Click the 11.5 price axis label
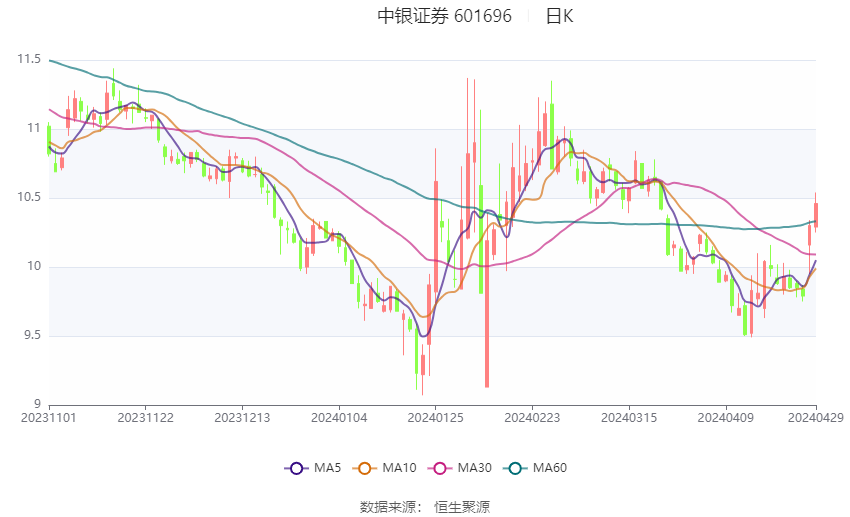This screenshot has width=850, height=517. [x=29, y=60]
